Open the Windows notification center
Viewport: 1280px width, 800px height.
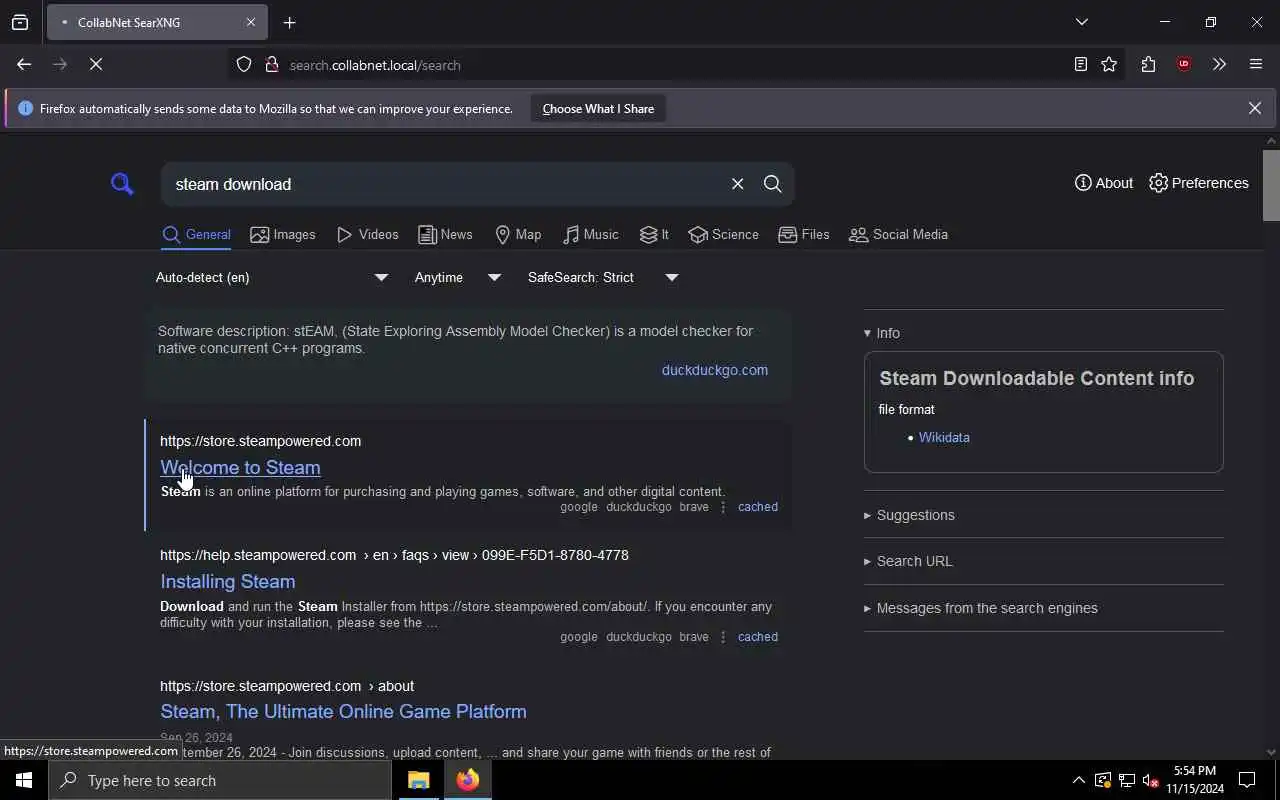click(x=1247, y=780)
